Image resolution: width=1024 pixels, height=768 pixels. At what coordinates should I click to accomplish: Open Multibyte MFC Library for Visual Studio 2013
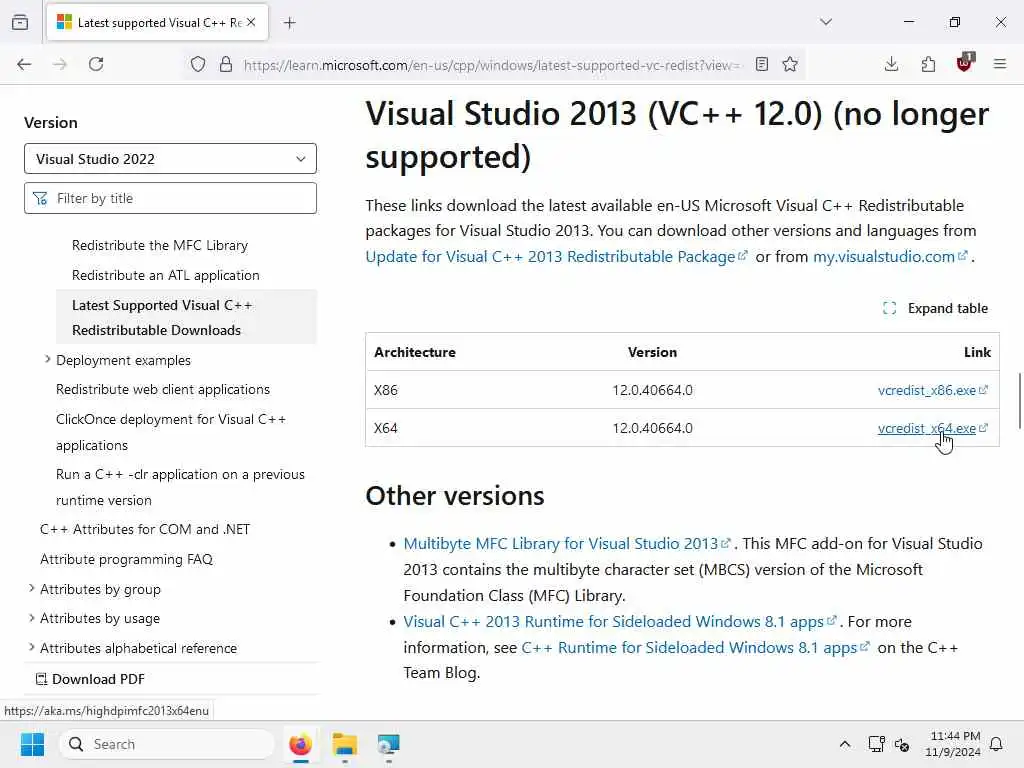(566, 544)
